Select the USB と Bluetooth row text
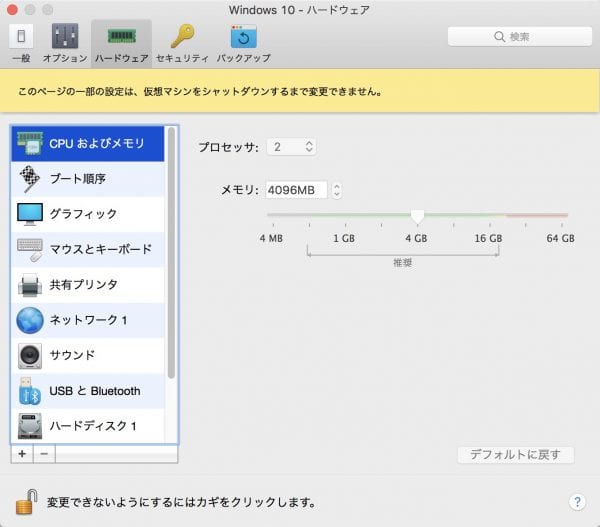Screen dimensions: 600x527 point(95,391)
